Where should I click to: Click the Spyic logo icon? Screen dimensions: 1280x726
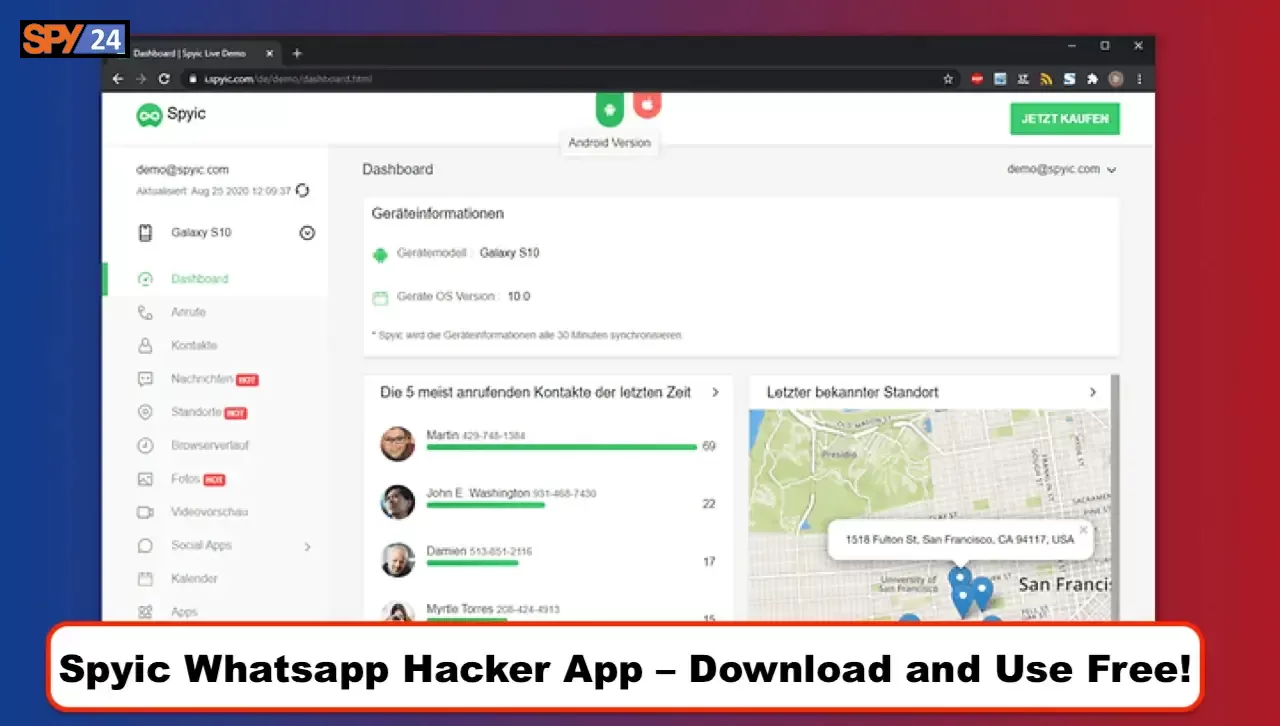[x=148, y=115]
